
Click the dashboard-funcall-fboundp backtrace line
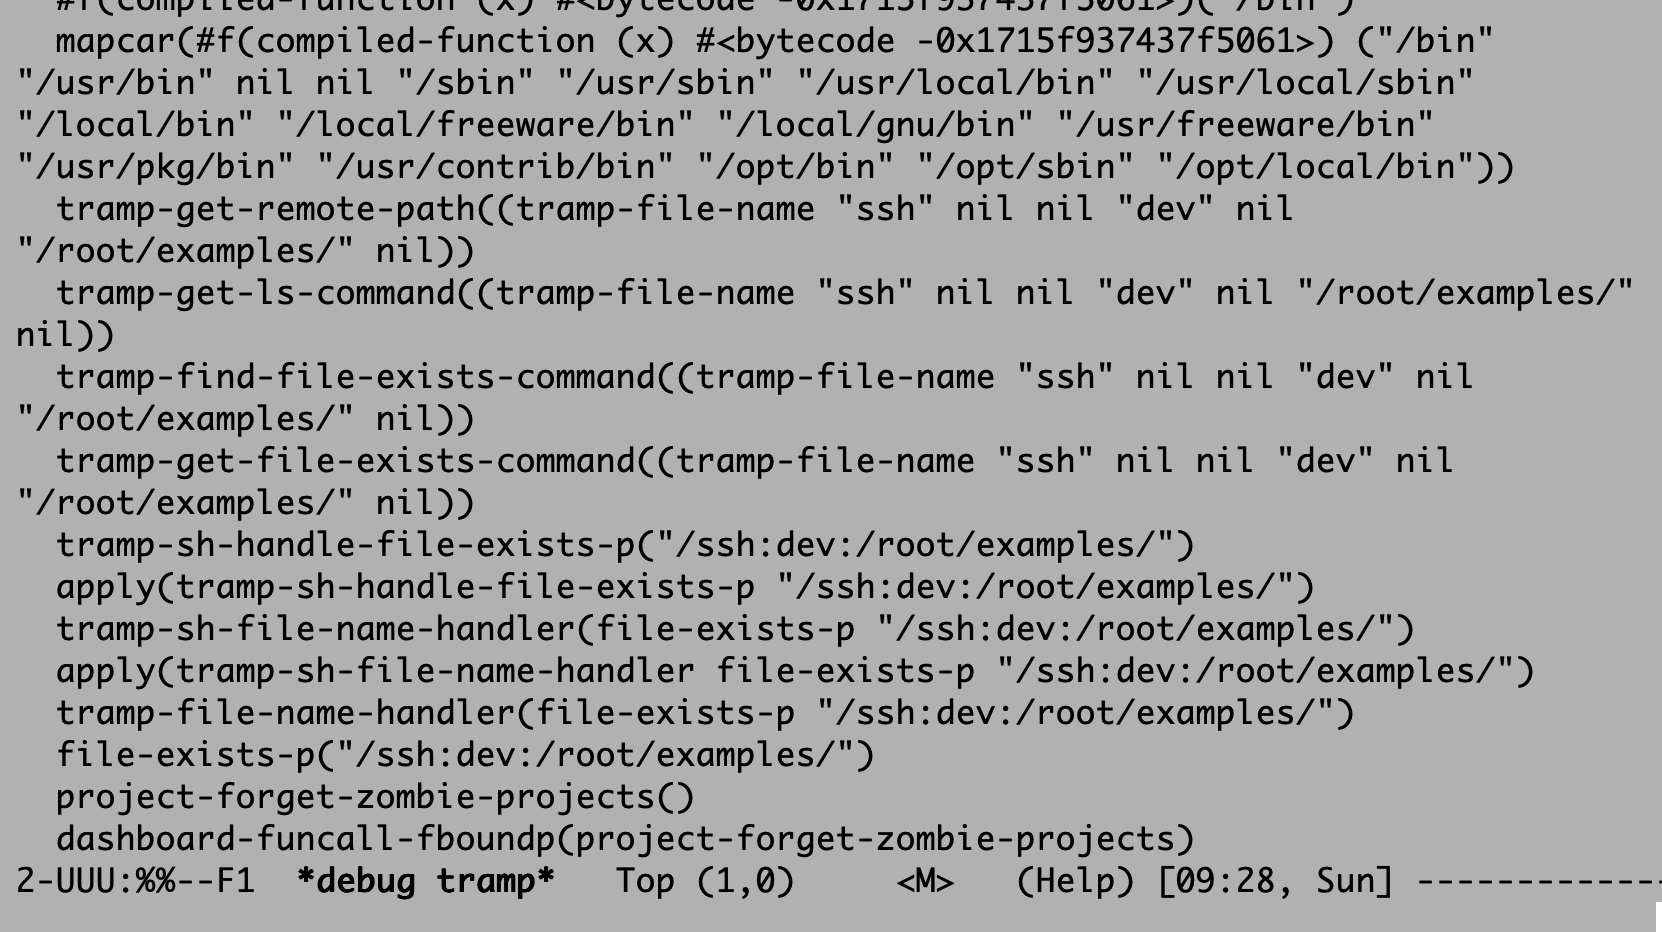click(x=625, y=839)
